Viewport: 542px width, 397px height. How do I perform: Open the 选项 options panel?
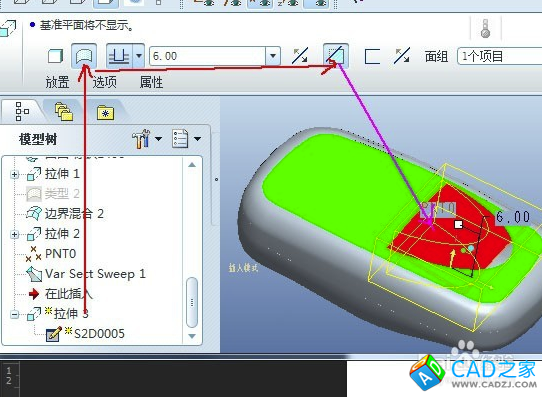coord(104,82)
